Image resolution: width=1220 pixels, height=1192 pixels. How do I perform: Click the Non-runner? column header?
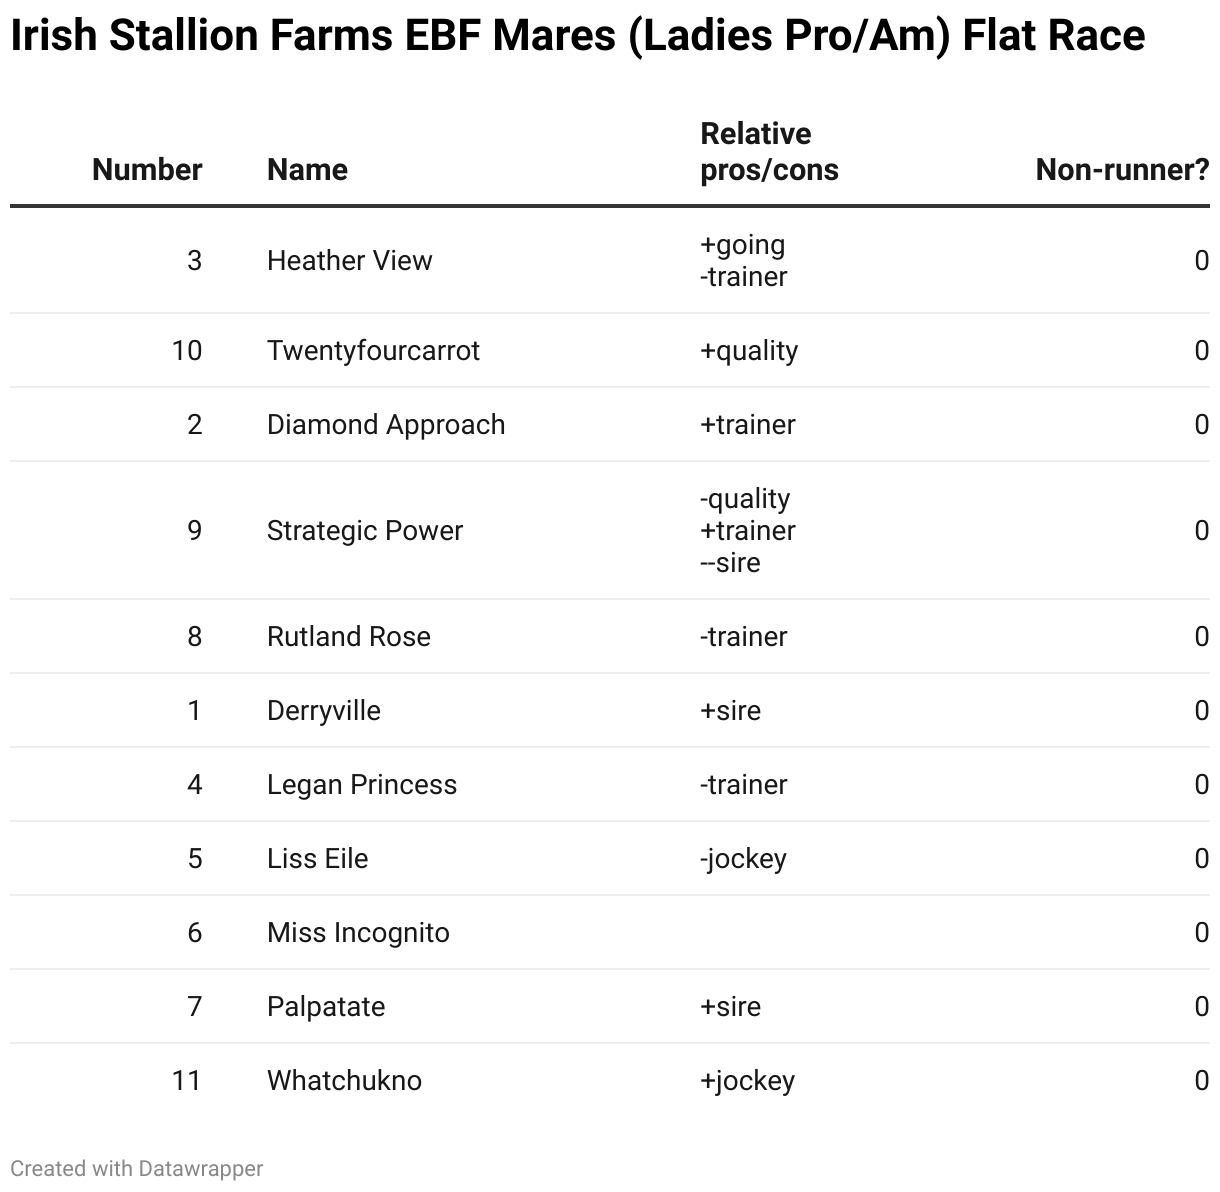tap(1122, 170)
